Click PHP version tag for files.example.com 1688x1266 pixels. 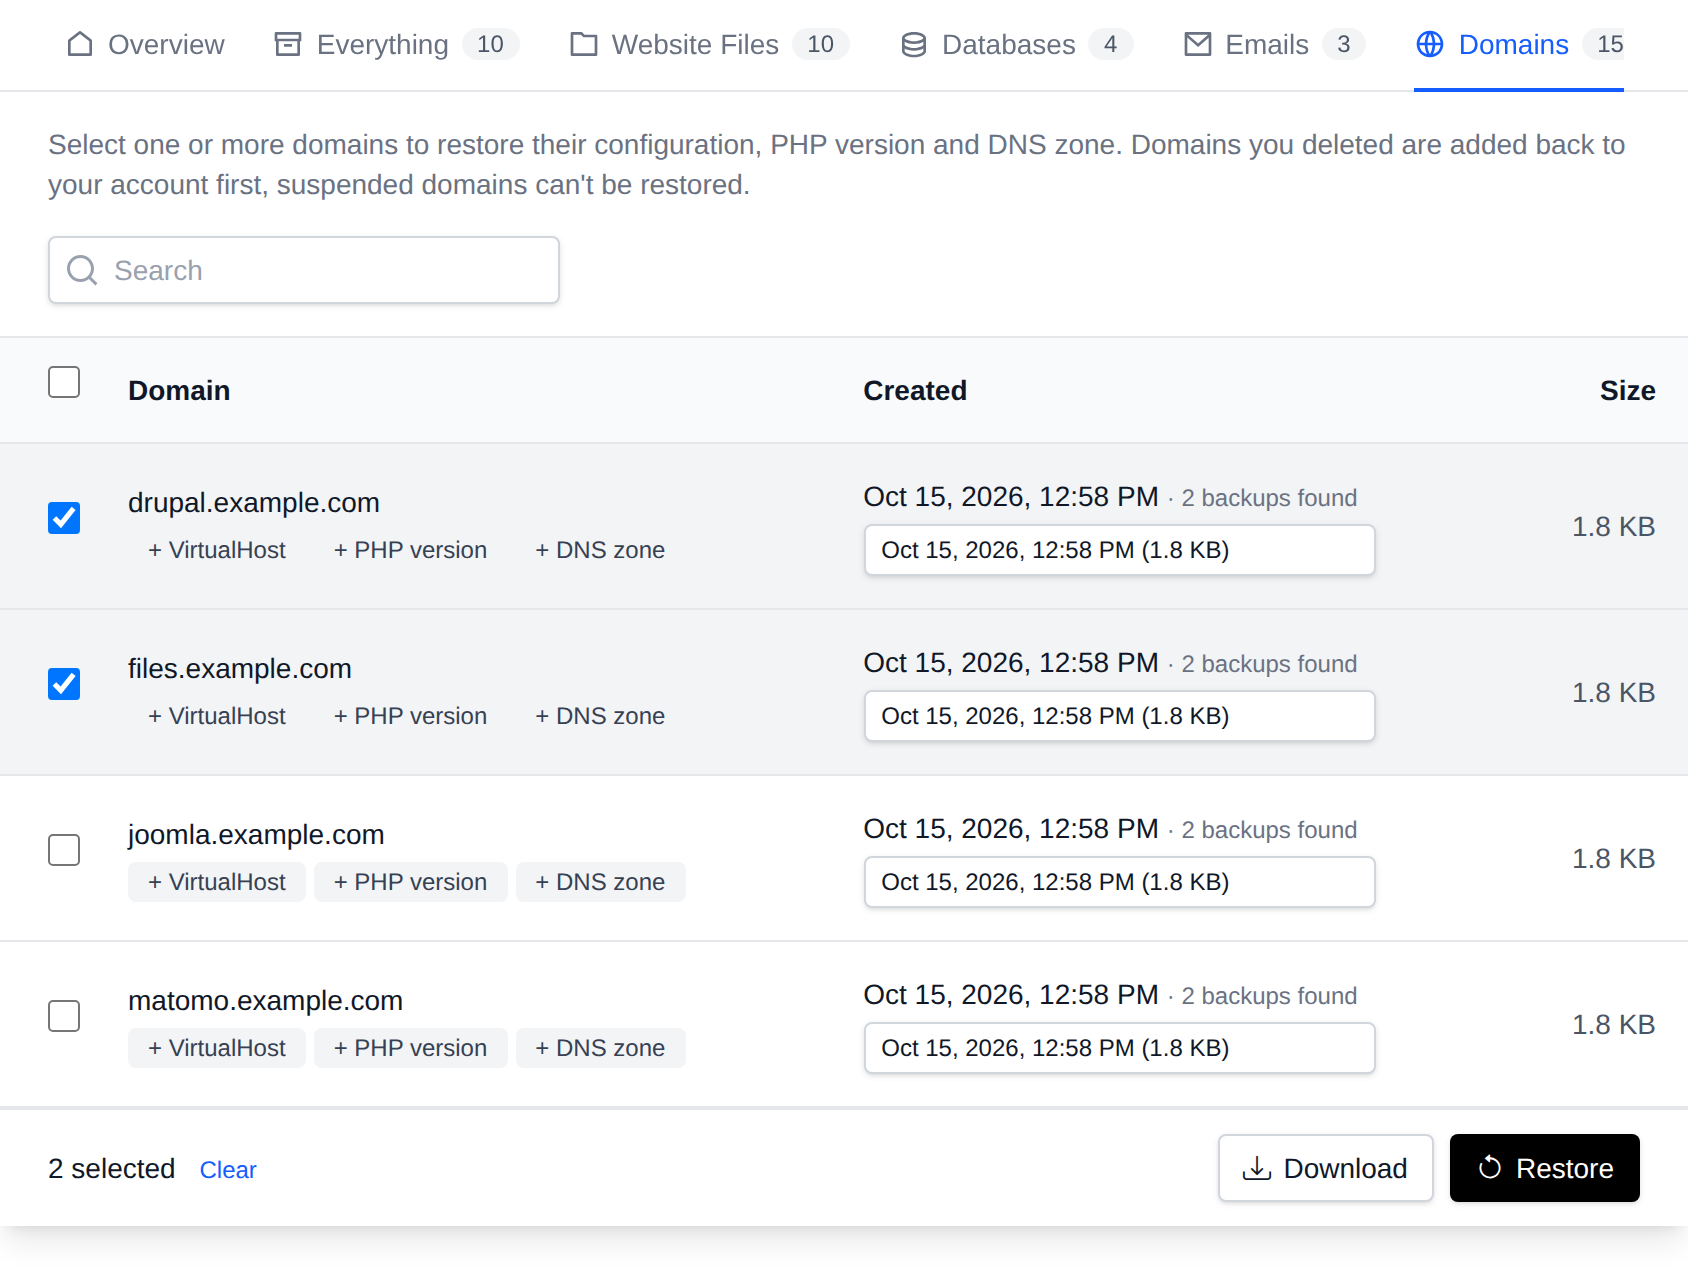click(x=411, y=716)
